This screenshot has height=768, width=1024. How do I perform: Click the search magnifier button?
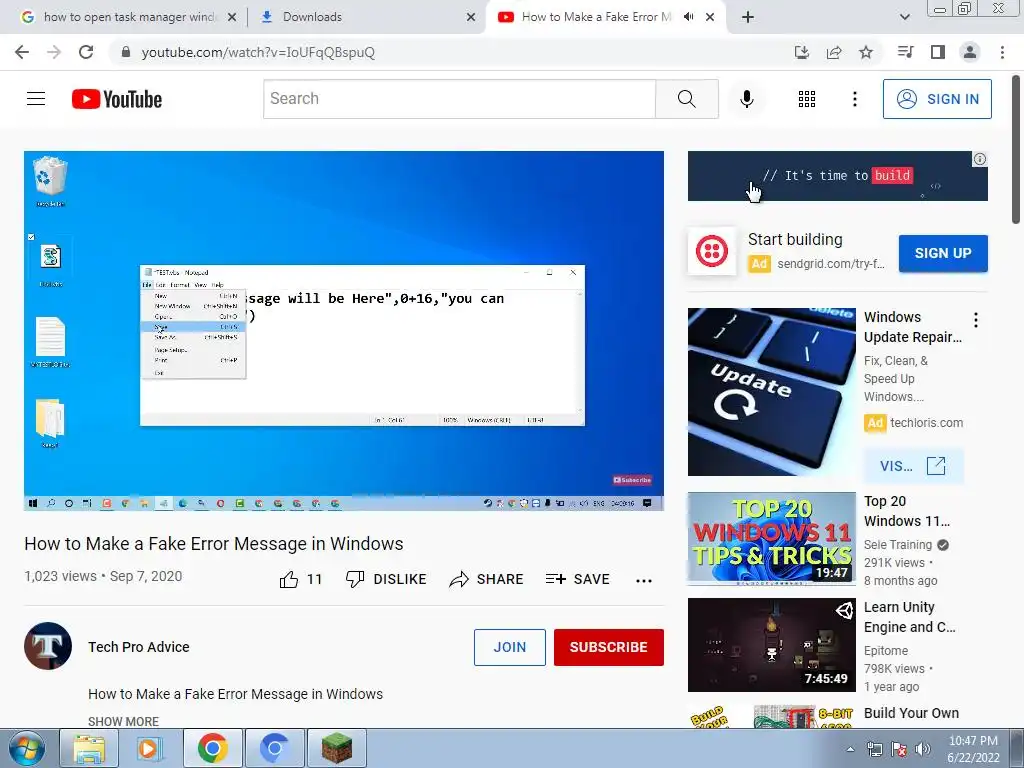686,99
